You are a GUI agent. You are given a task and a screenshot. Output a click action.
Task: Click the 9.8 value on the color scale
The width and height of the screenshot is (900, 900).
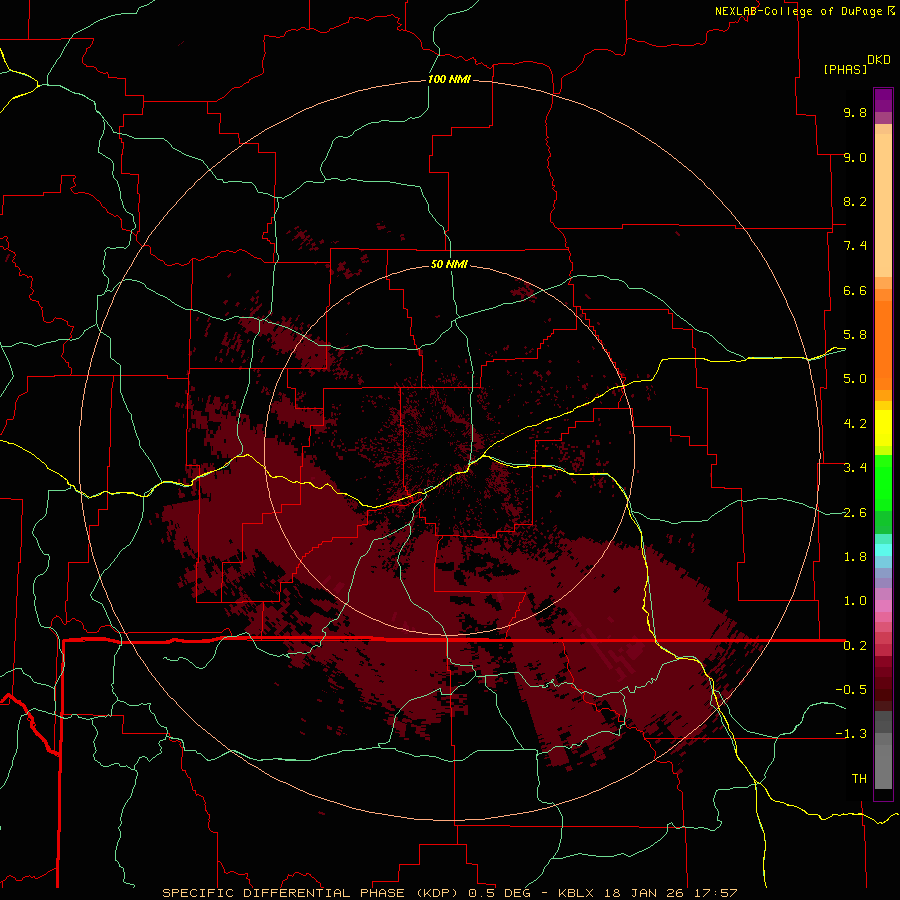click(x=855, y=112)
